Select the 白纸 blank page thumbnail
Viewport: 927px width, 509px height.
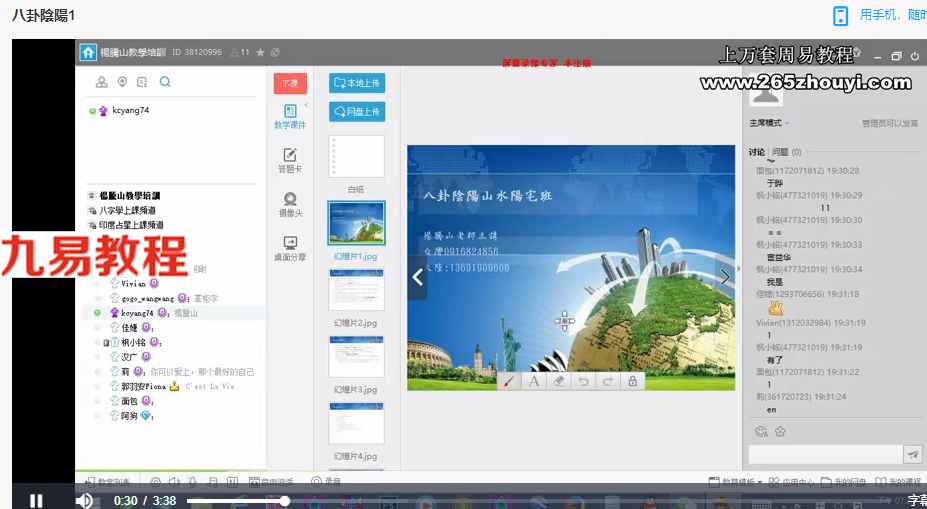(x=356, y=157)
